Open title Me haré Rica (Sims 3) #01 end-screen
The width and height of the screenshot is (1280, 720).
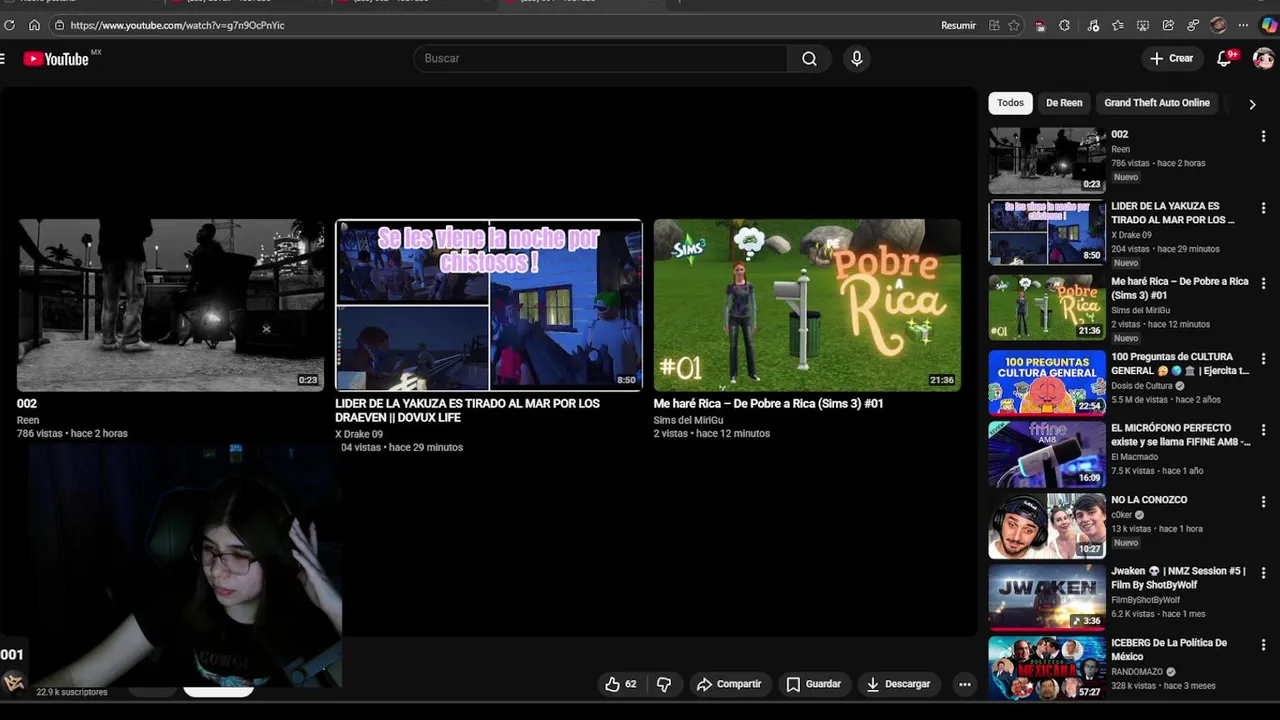click(x=768, y=404)
